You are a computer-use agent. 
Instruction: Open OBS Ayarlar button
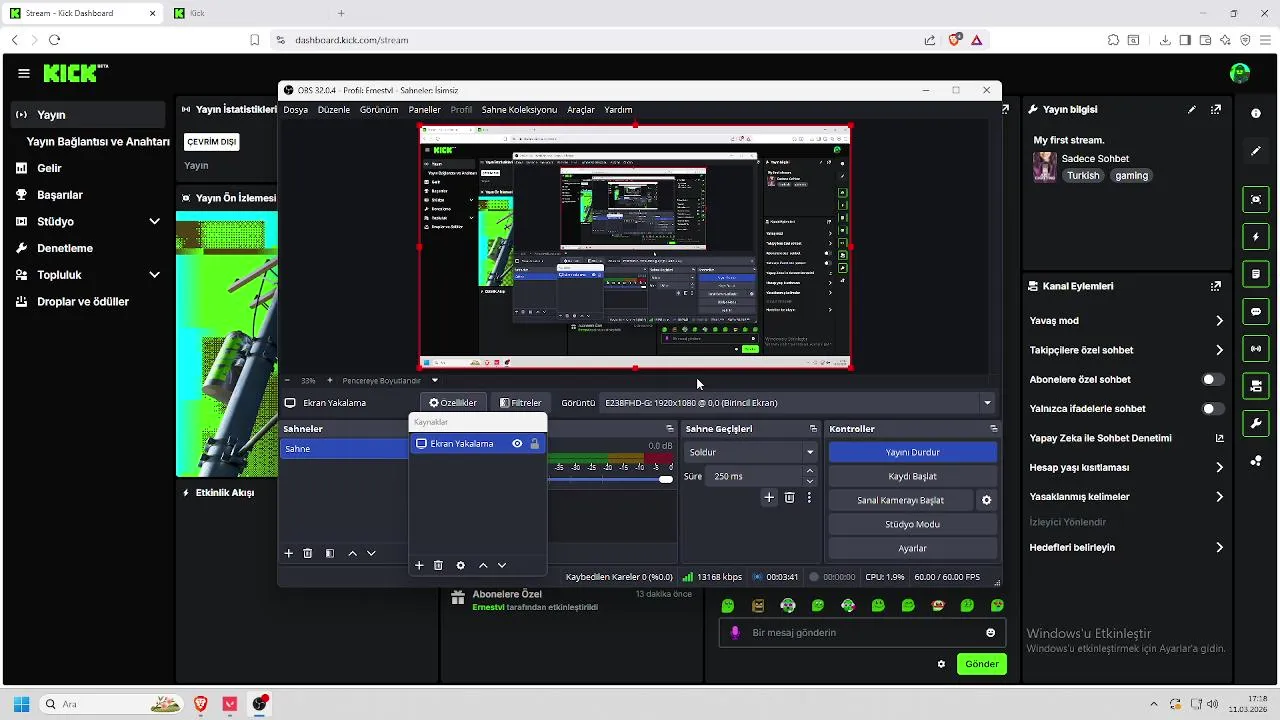[912, 548]
